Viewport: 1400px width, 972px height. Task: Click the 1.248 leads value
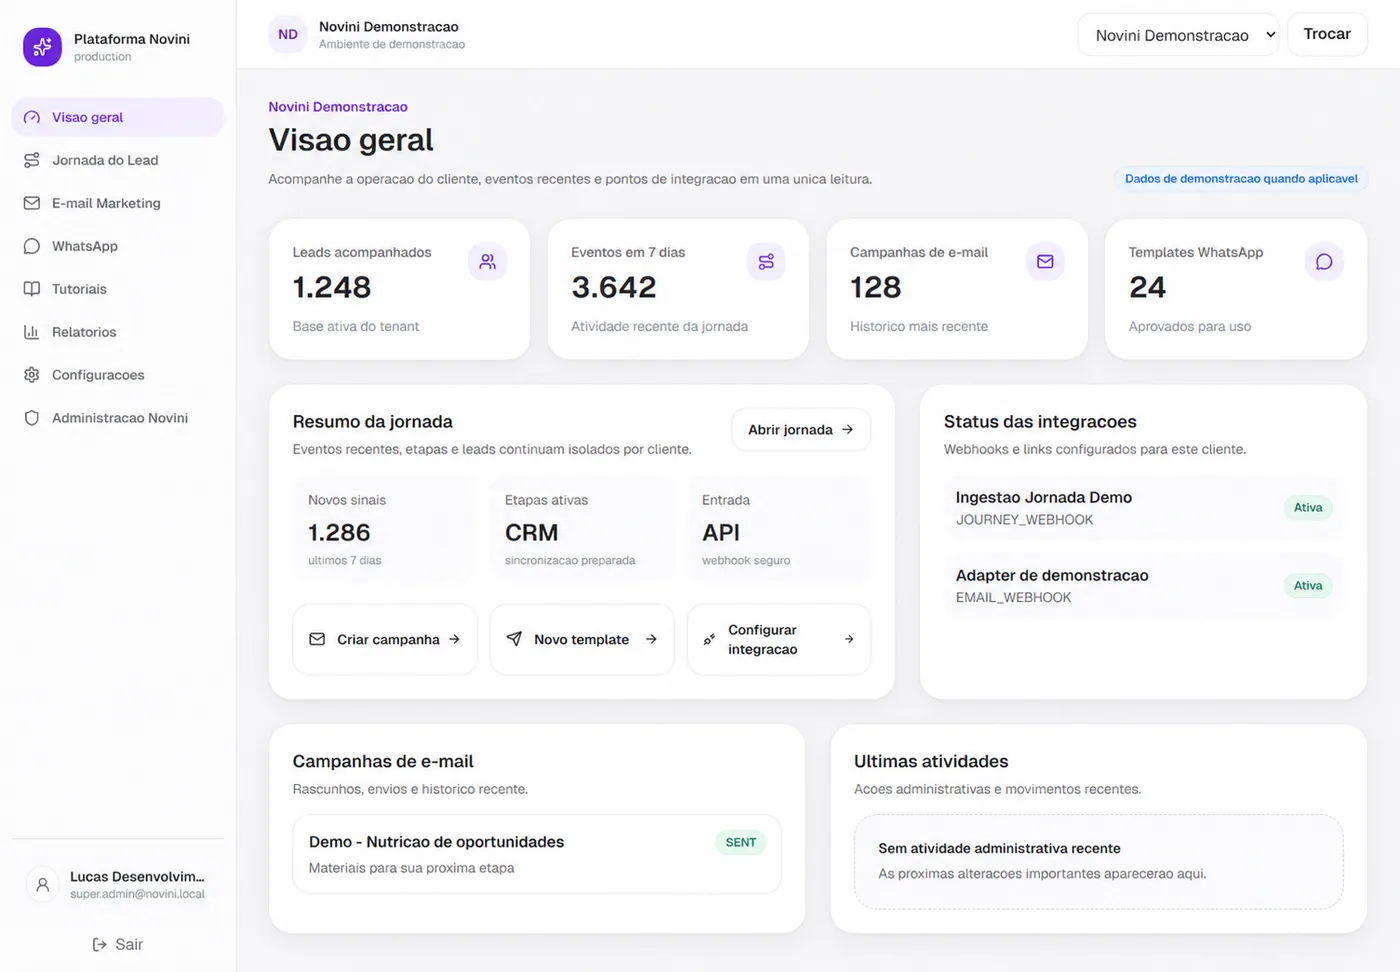(332, 288)
